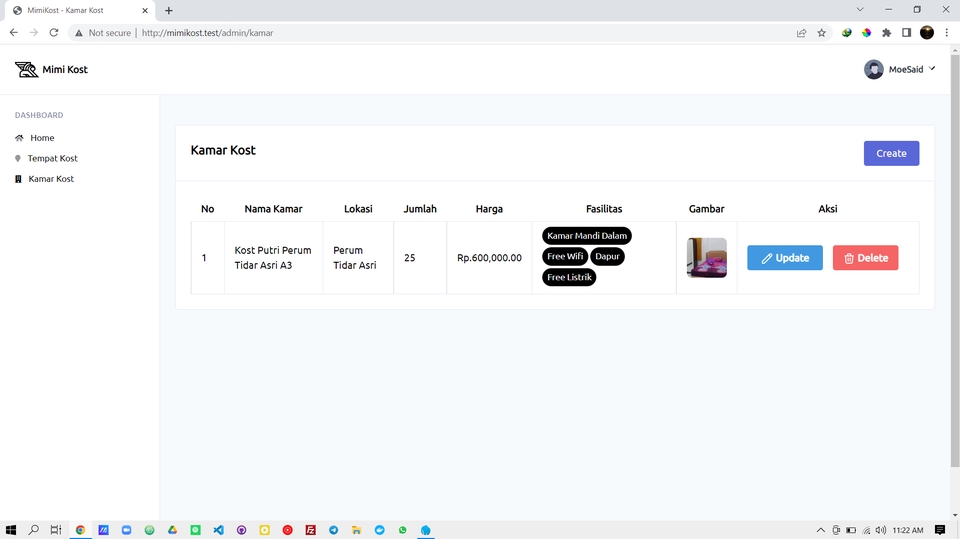Open the notification center icon

pyautogui.click(x=940, y=530)
